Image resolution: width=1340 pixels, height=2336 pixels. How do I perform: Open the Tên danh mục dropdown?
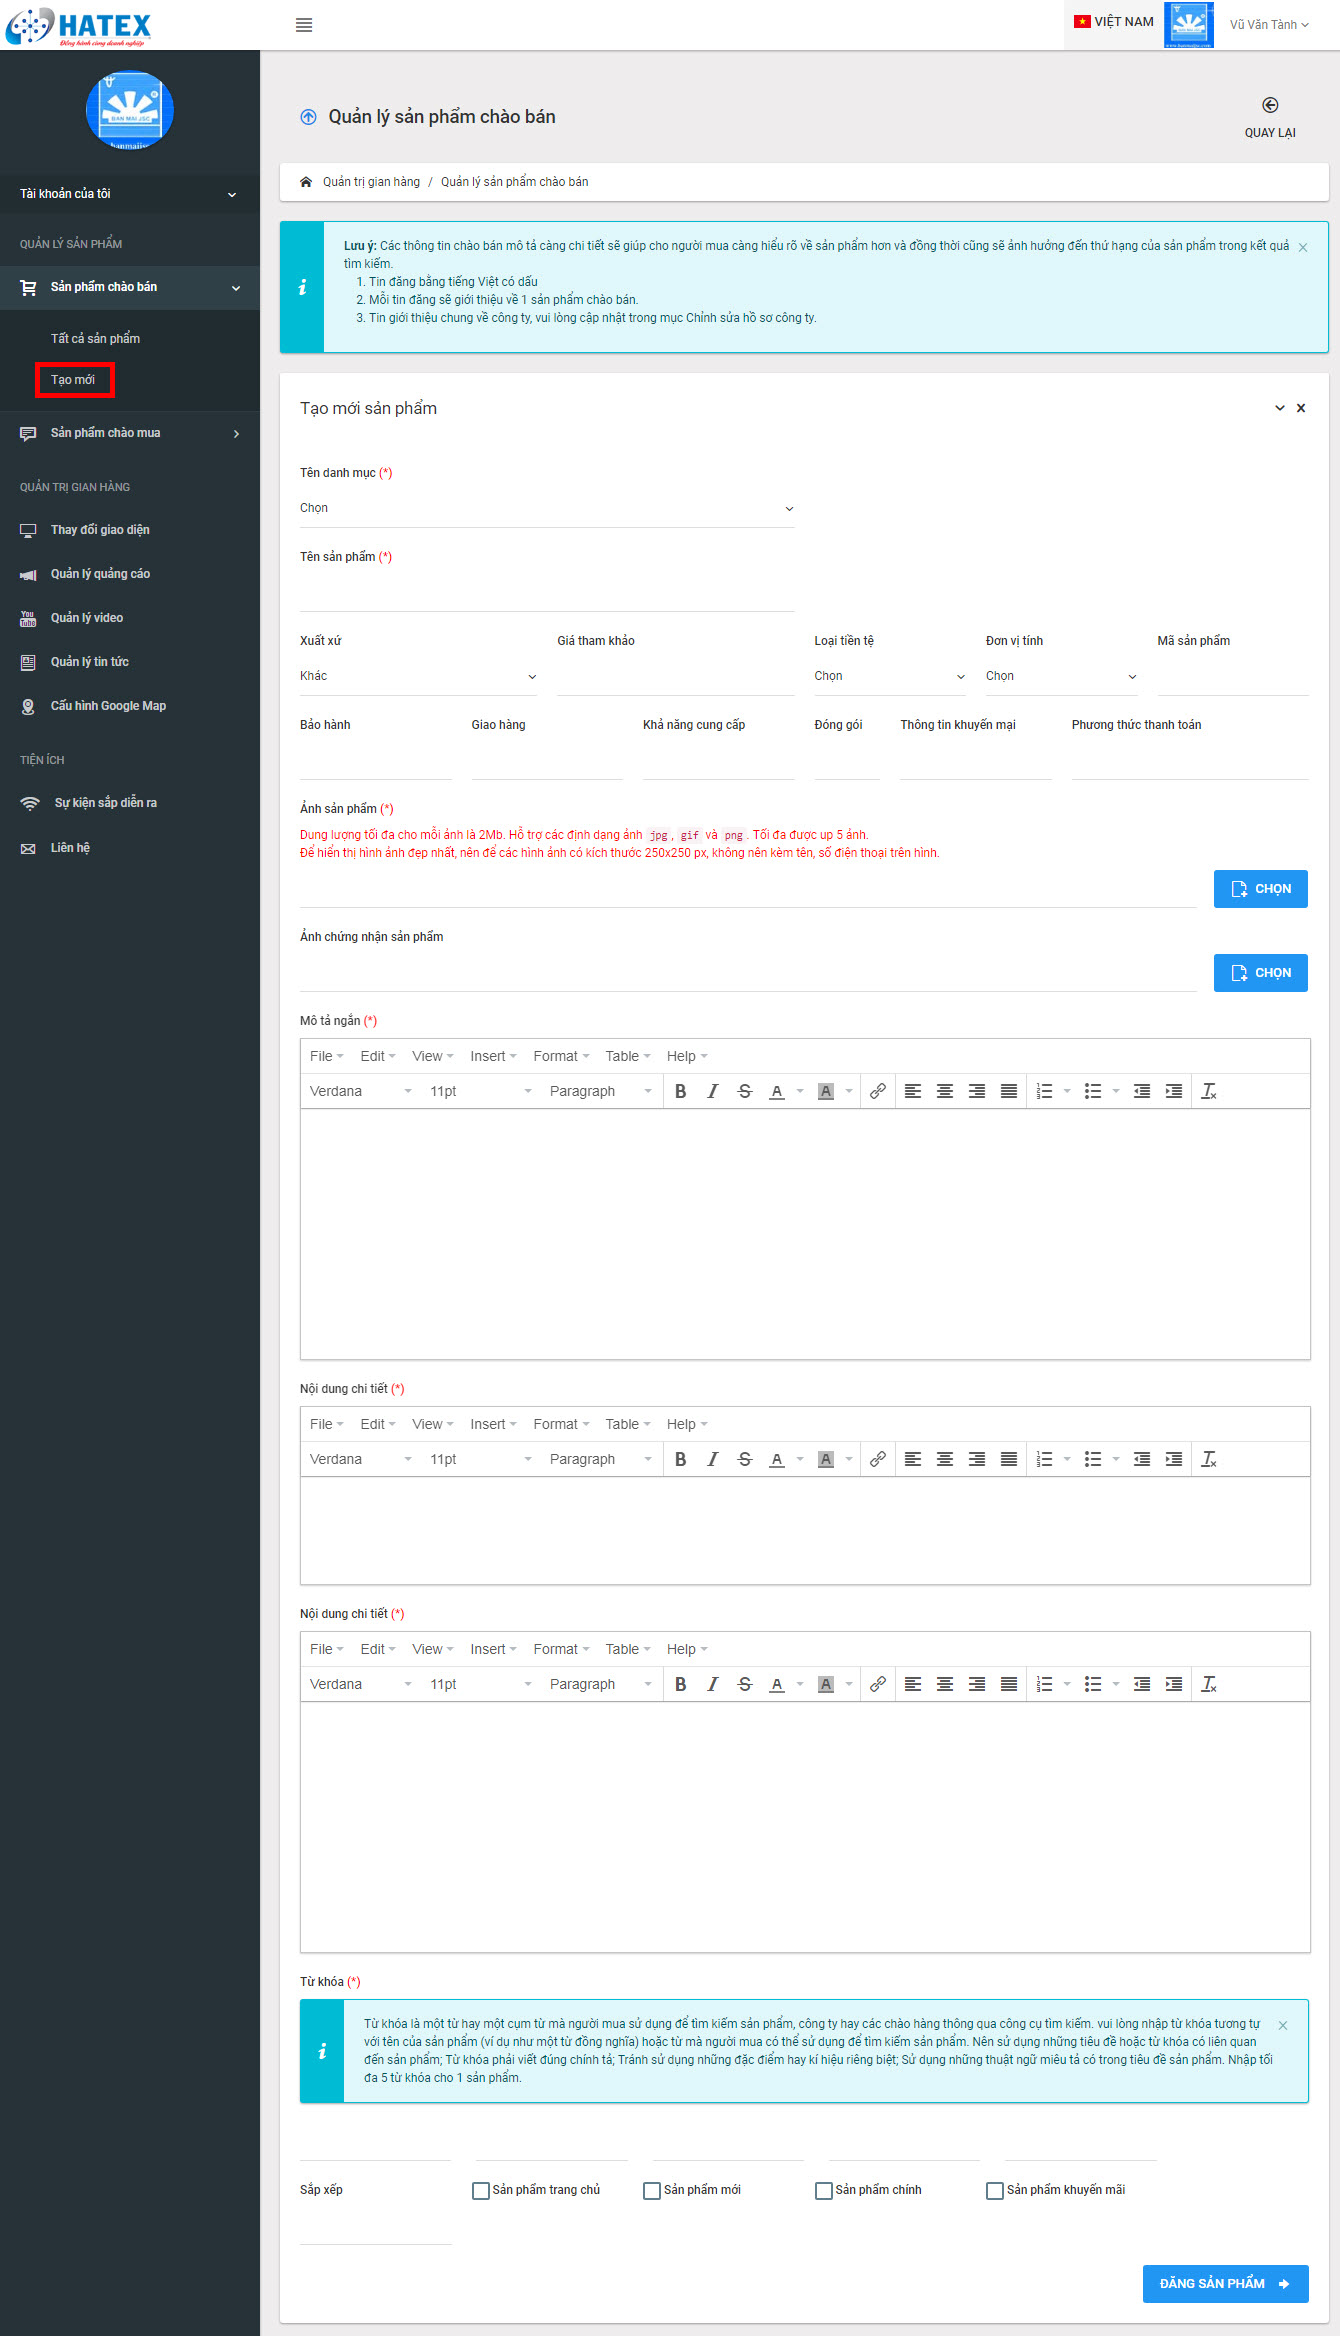pos(547,508)
